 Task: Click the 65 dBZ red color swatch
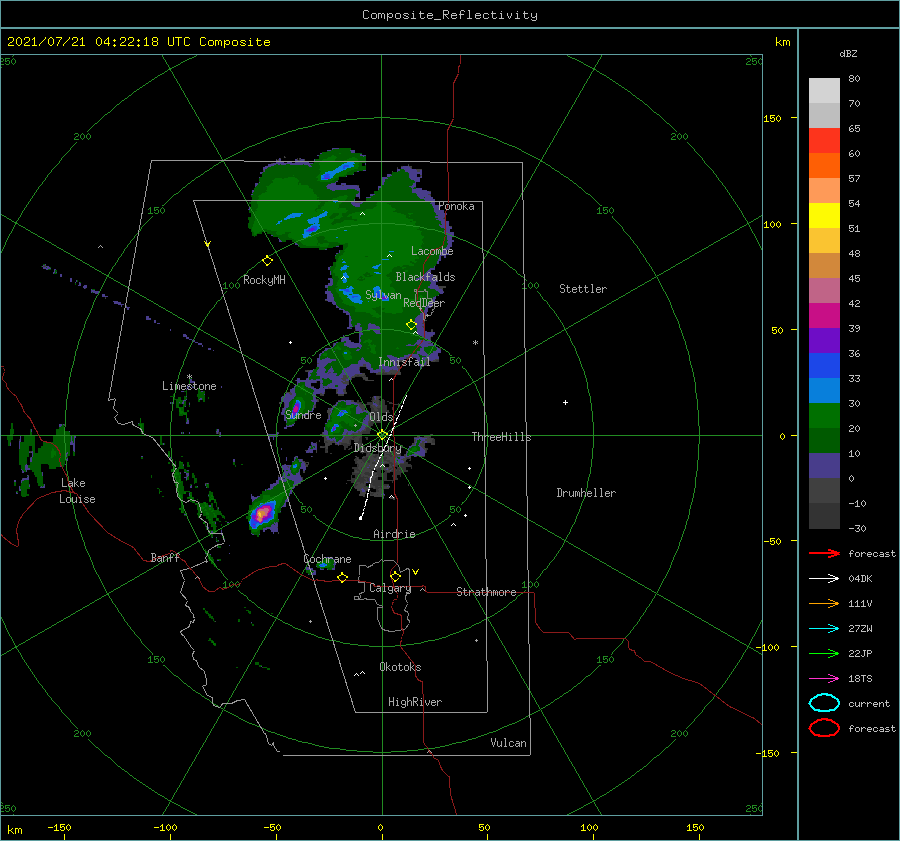[x=824, y=141]
